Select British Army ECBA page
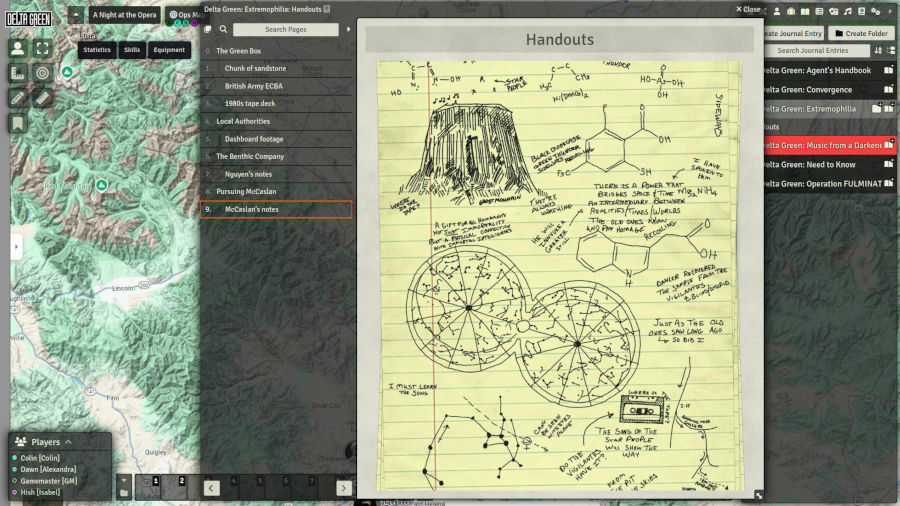 click(276, 86)
